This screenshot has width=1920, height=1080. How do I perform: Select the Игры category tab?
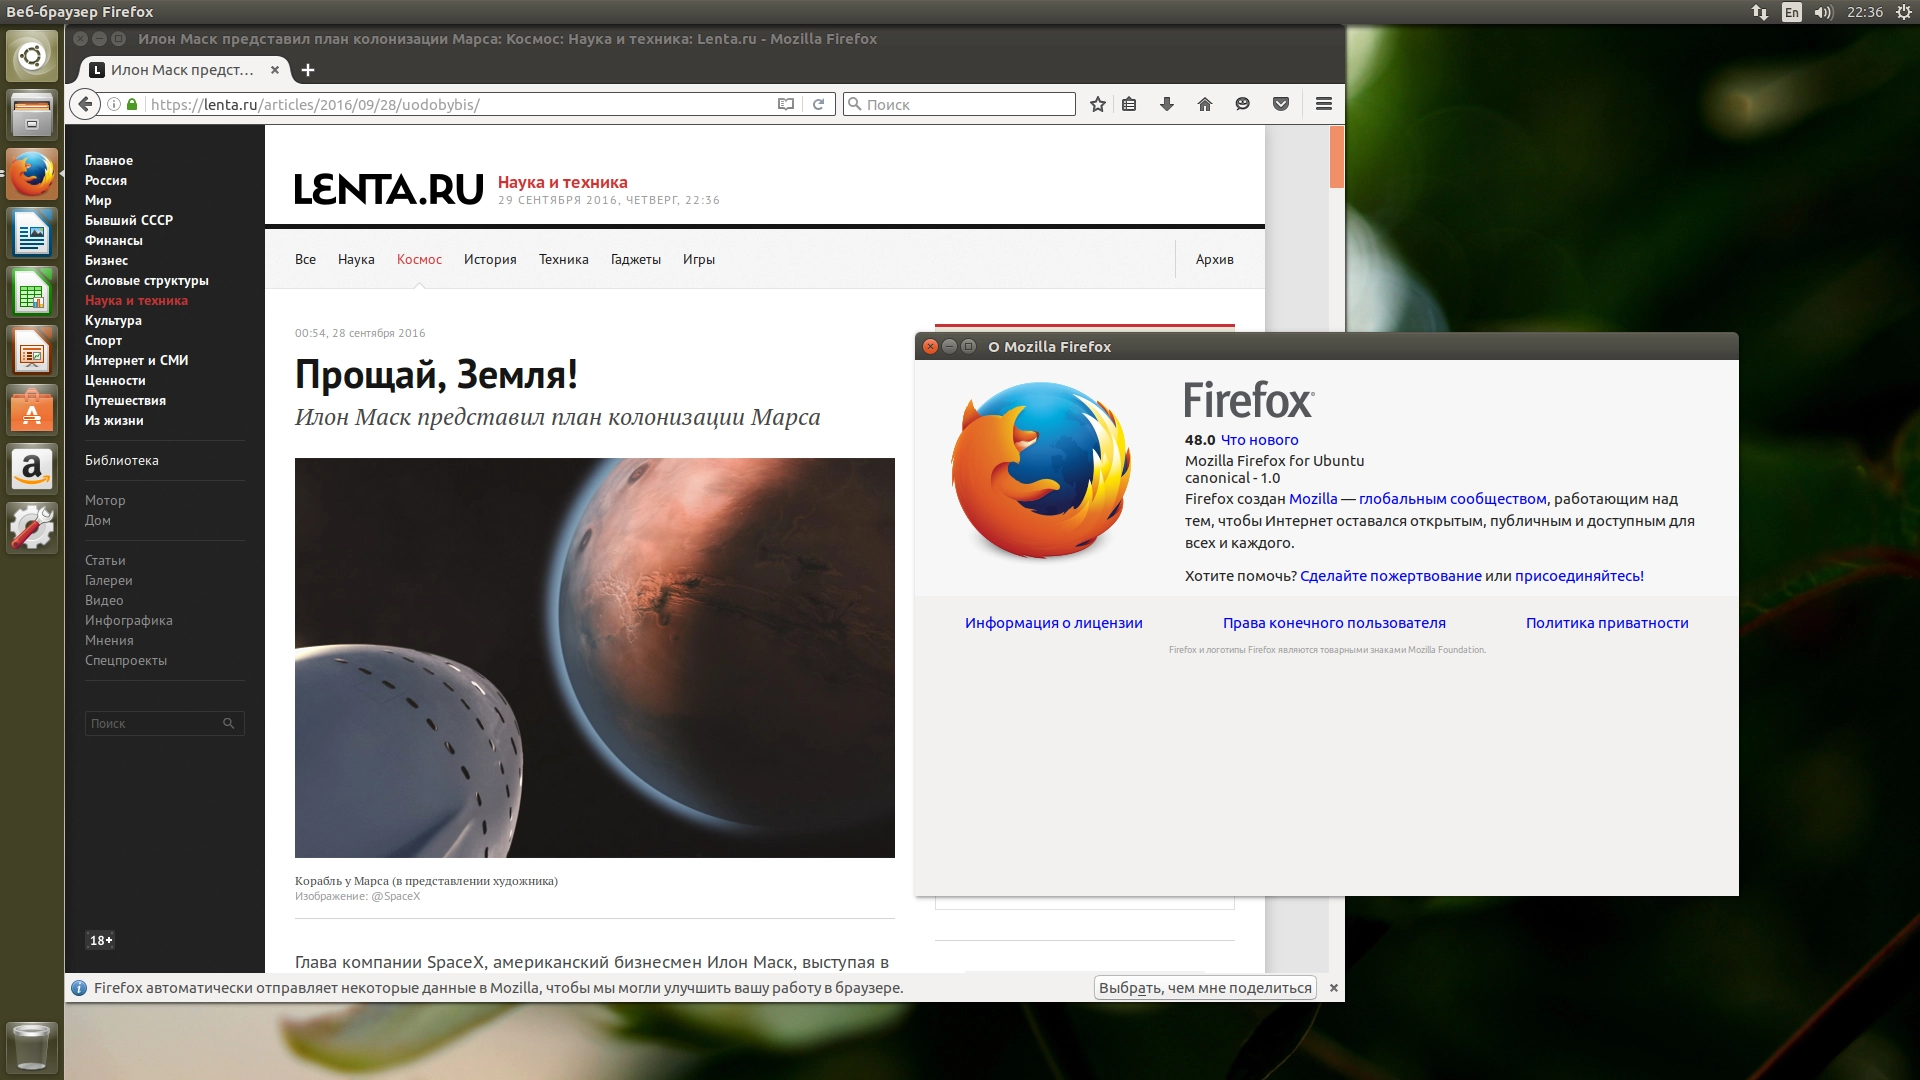click(699, 259)
